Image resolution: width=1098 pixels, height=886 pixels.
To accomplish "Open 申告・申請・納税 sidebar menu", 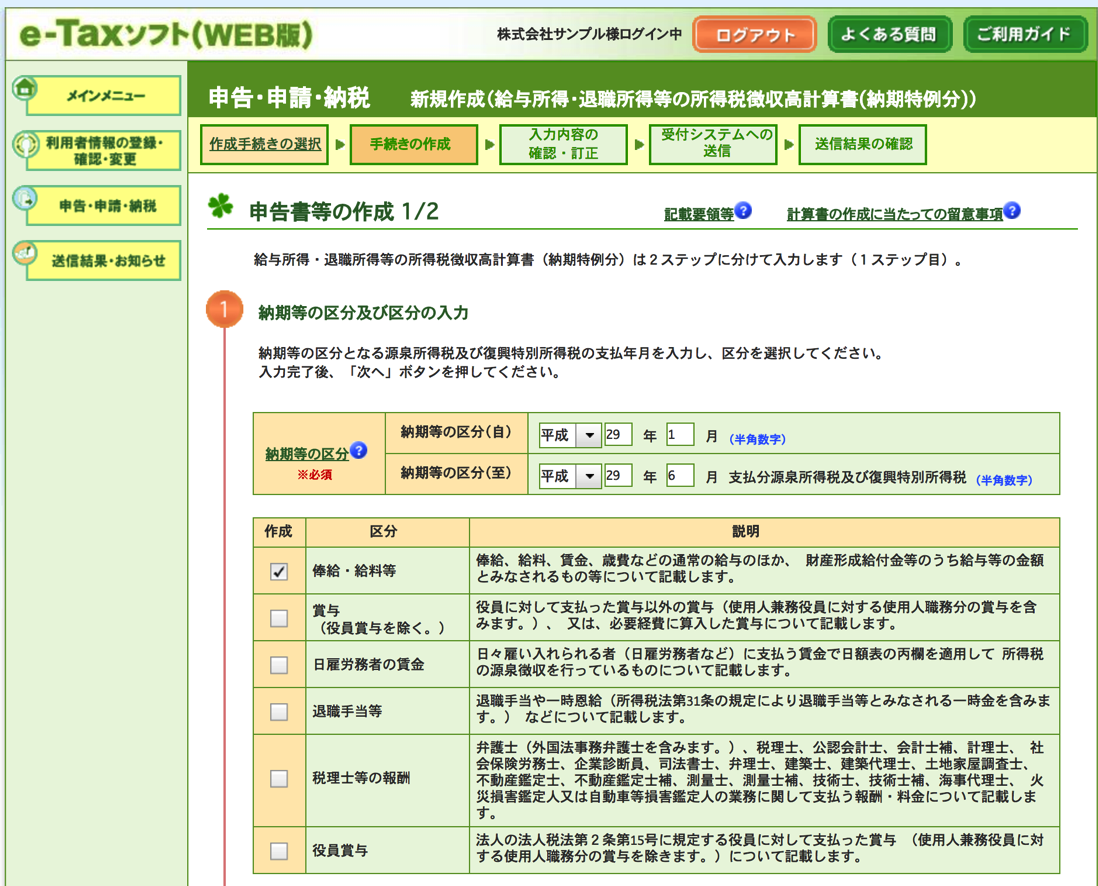I will pos(104,206).
